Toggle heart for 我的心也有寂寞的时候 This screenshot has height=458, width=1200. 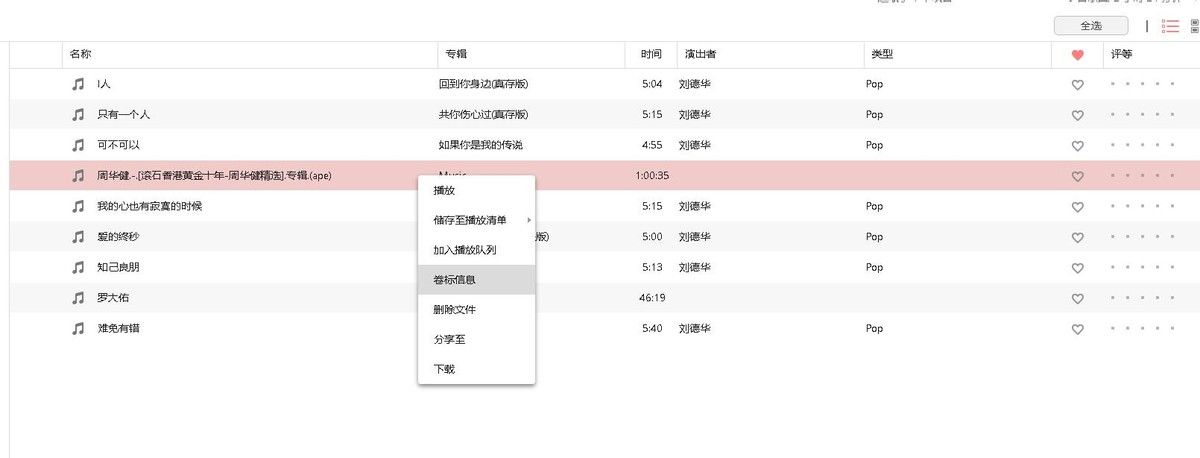[1077, 207]
